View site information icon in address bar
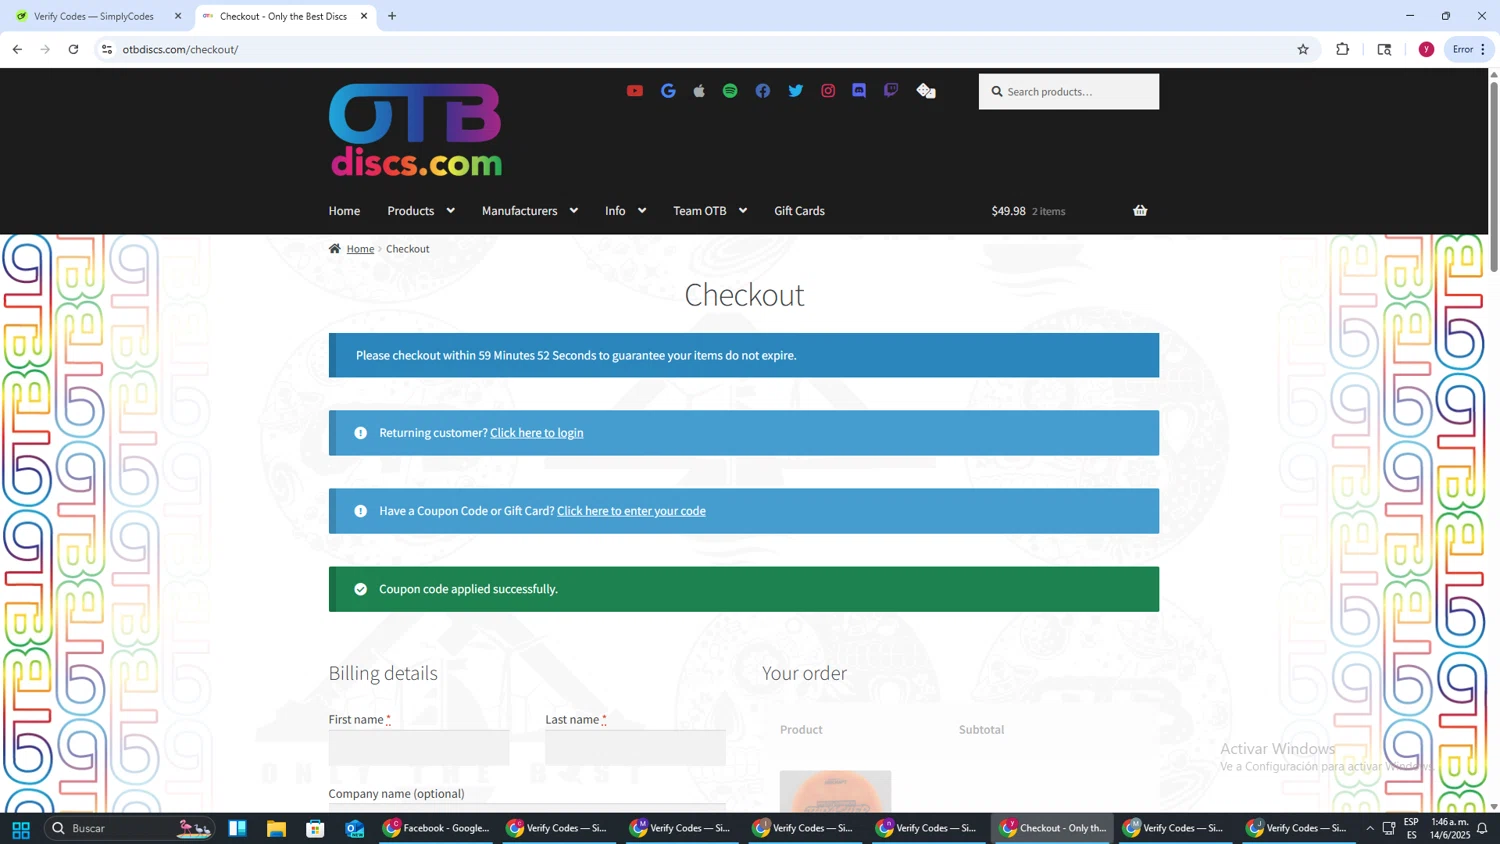Image resolution: width=1500 pixels, height=844 pixels. 107,49
